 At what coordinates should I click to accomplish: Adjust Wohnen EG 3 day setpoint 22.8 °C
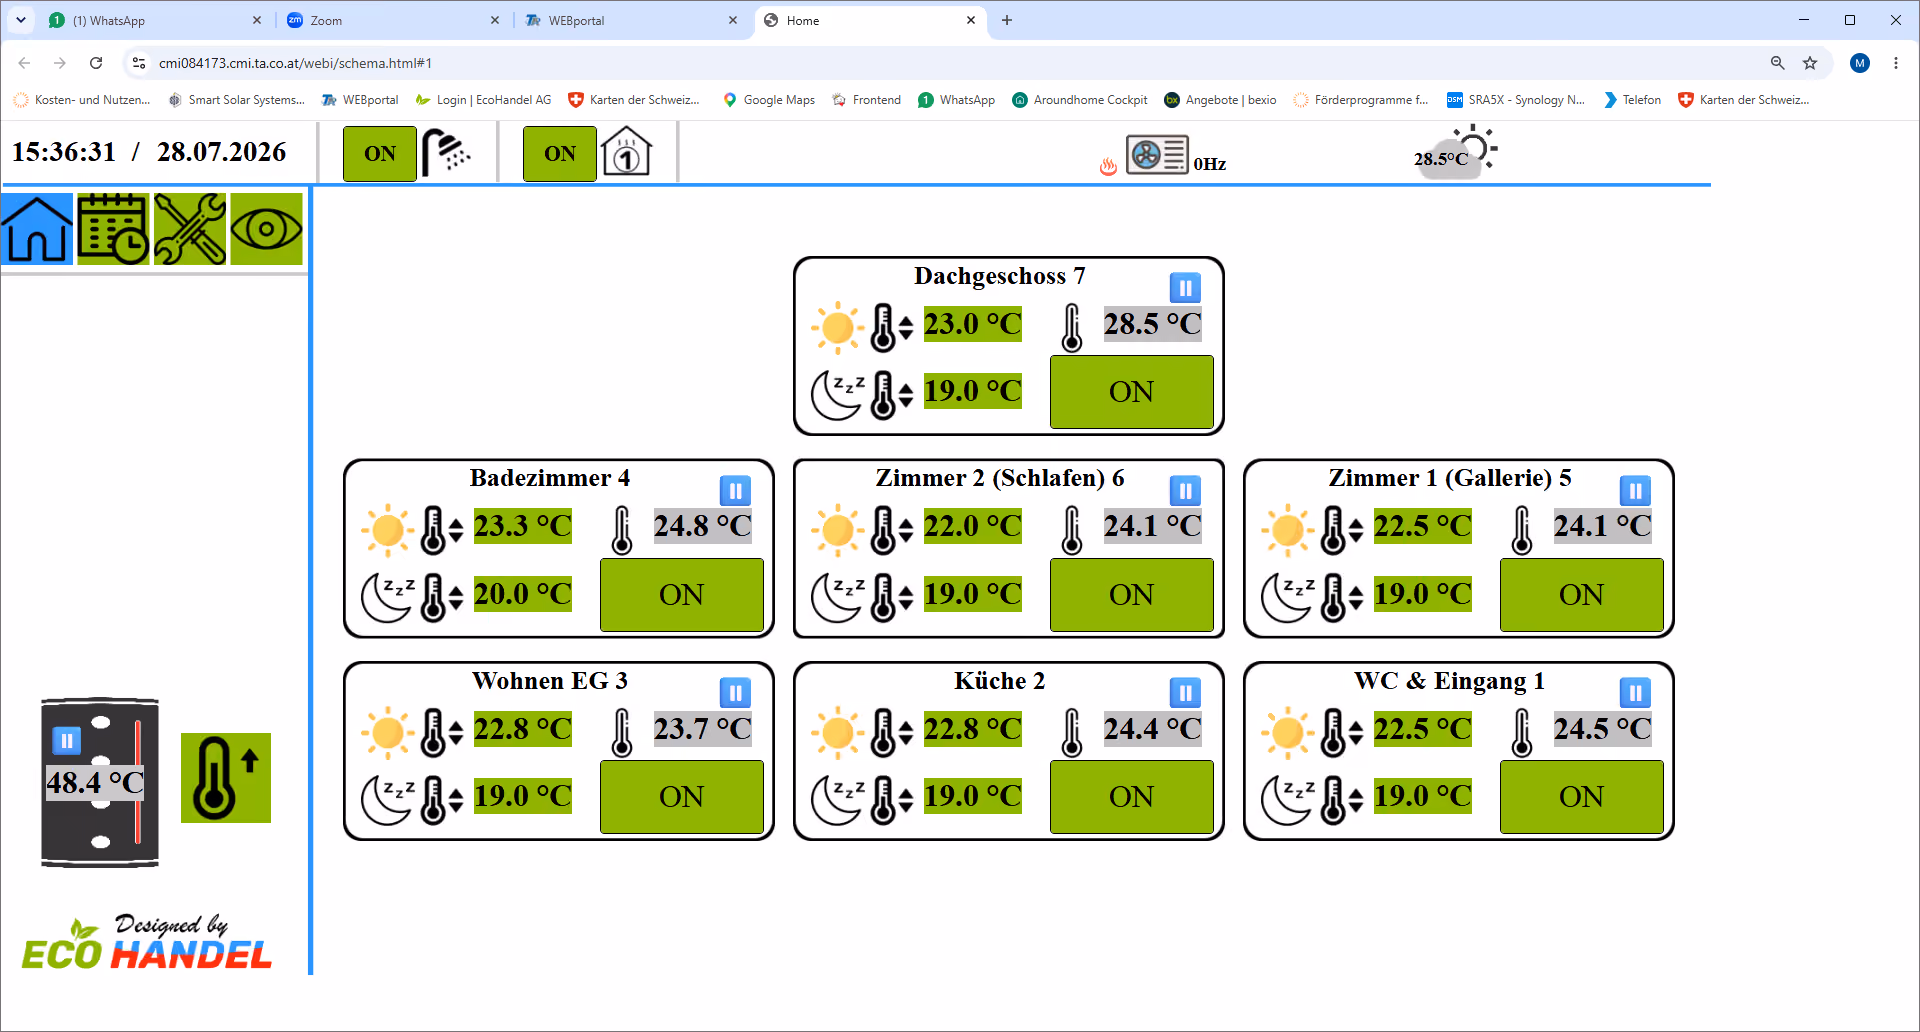coord(523,729)
